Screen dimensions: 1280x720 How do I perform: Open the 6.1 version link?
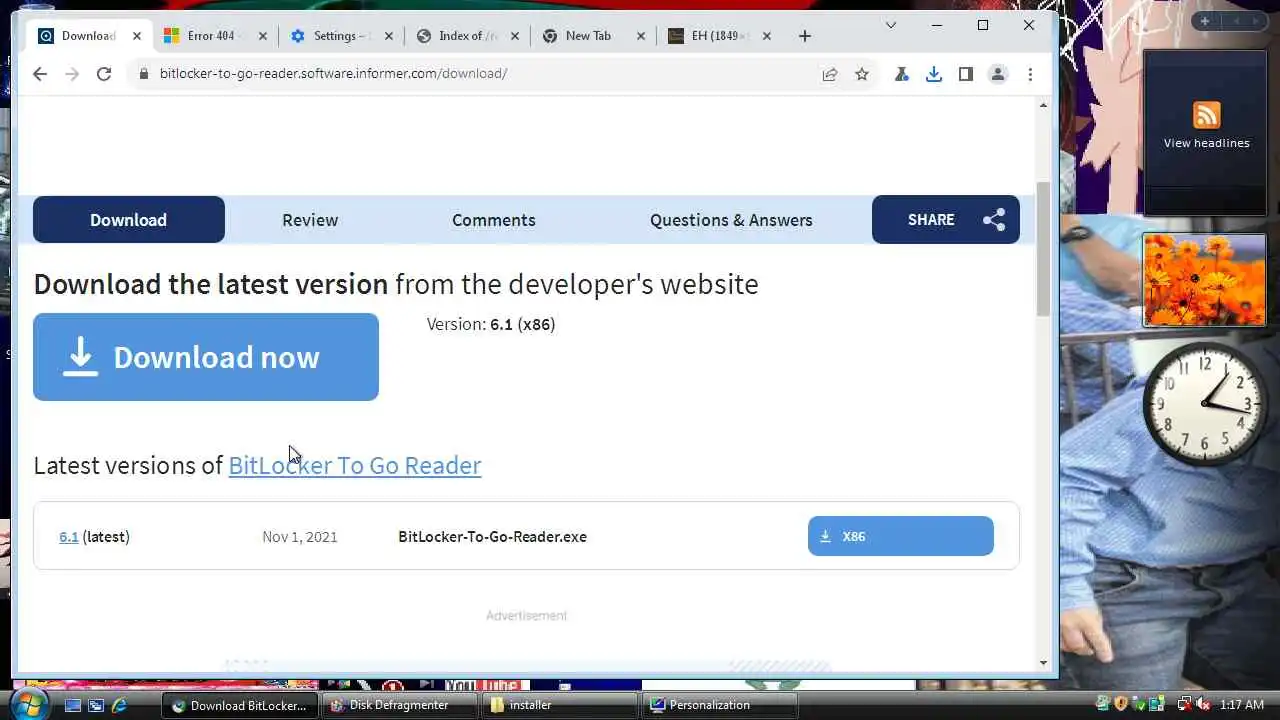coord(68,537)
